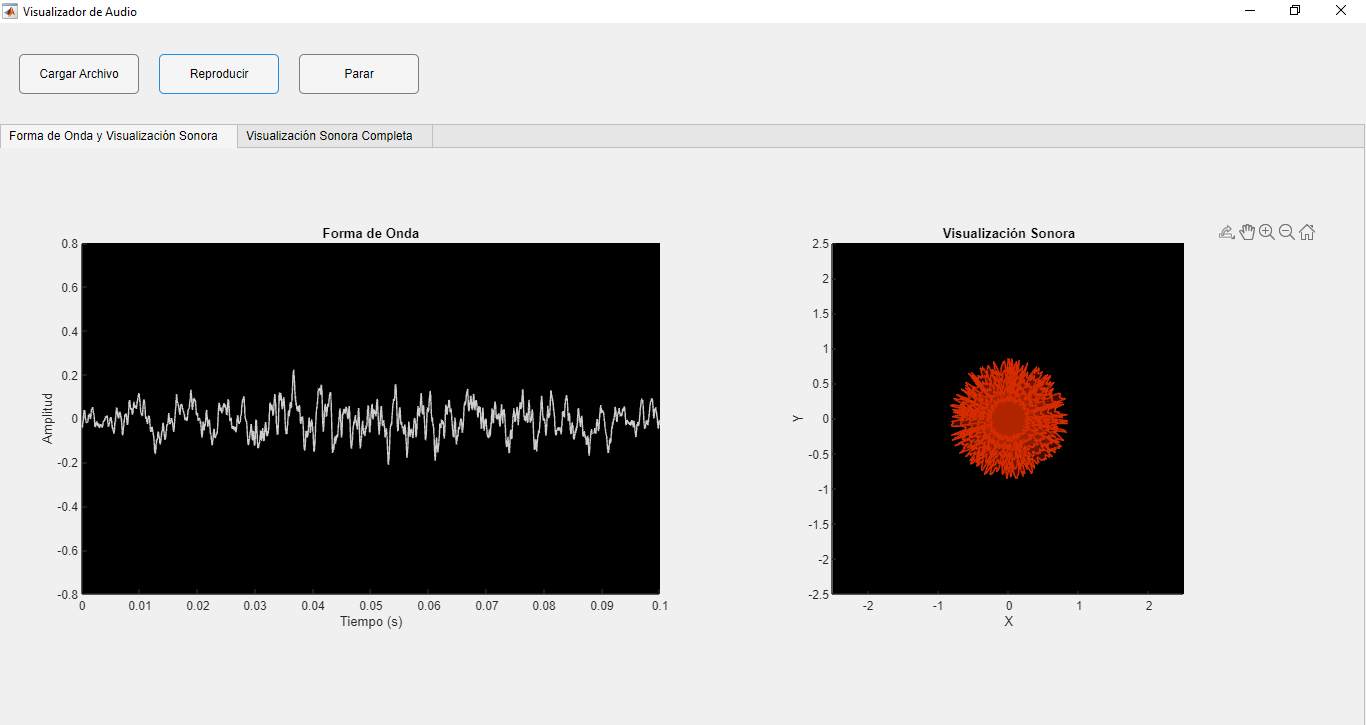Restore view with the home icon
The height and width of the screenshot is (725, 1366).
click(1307, 231)
